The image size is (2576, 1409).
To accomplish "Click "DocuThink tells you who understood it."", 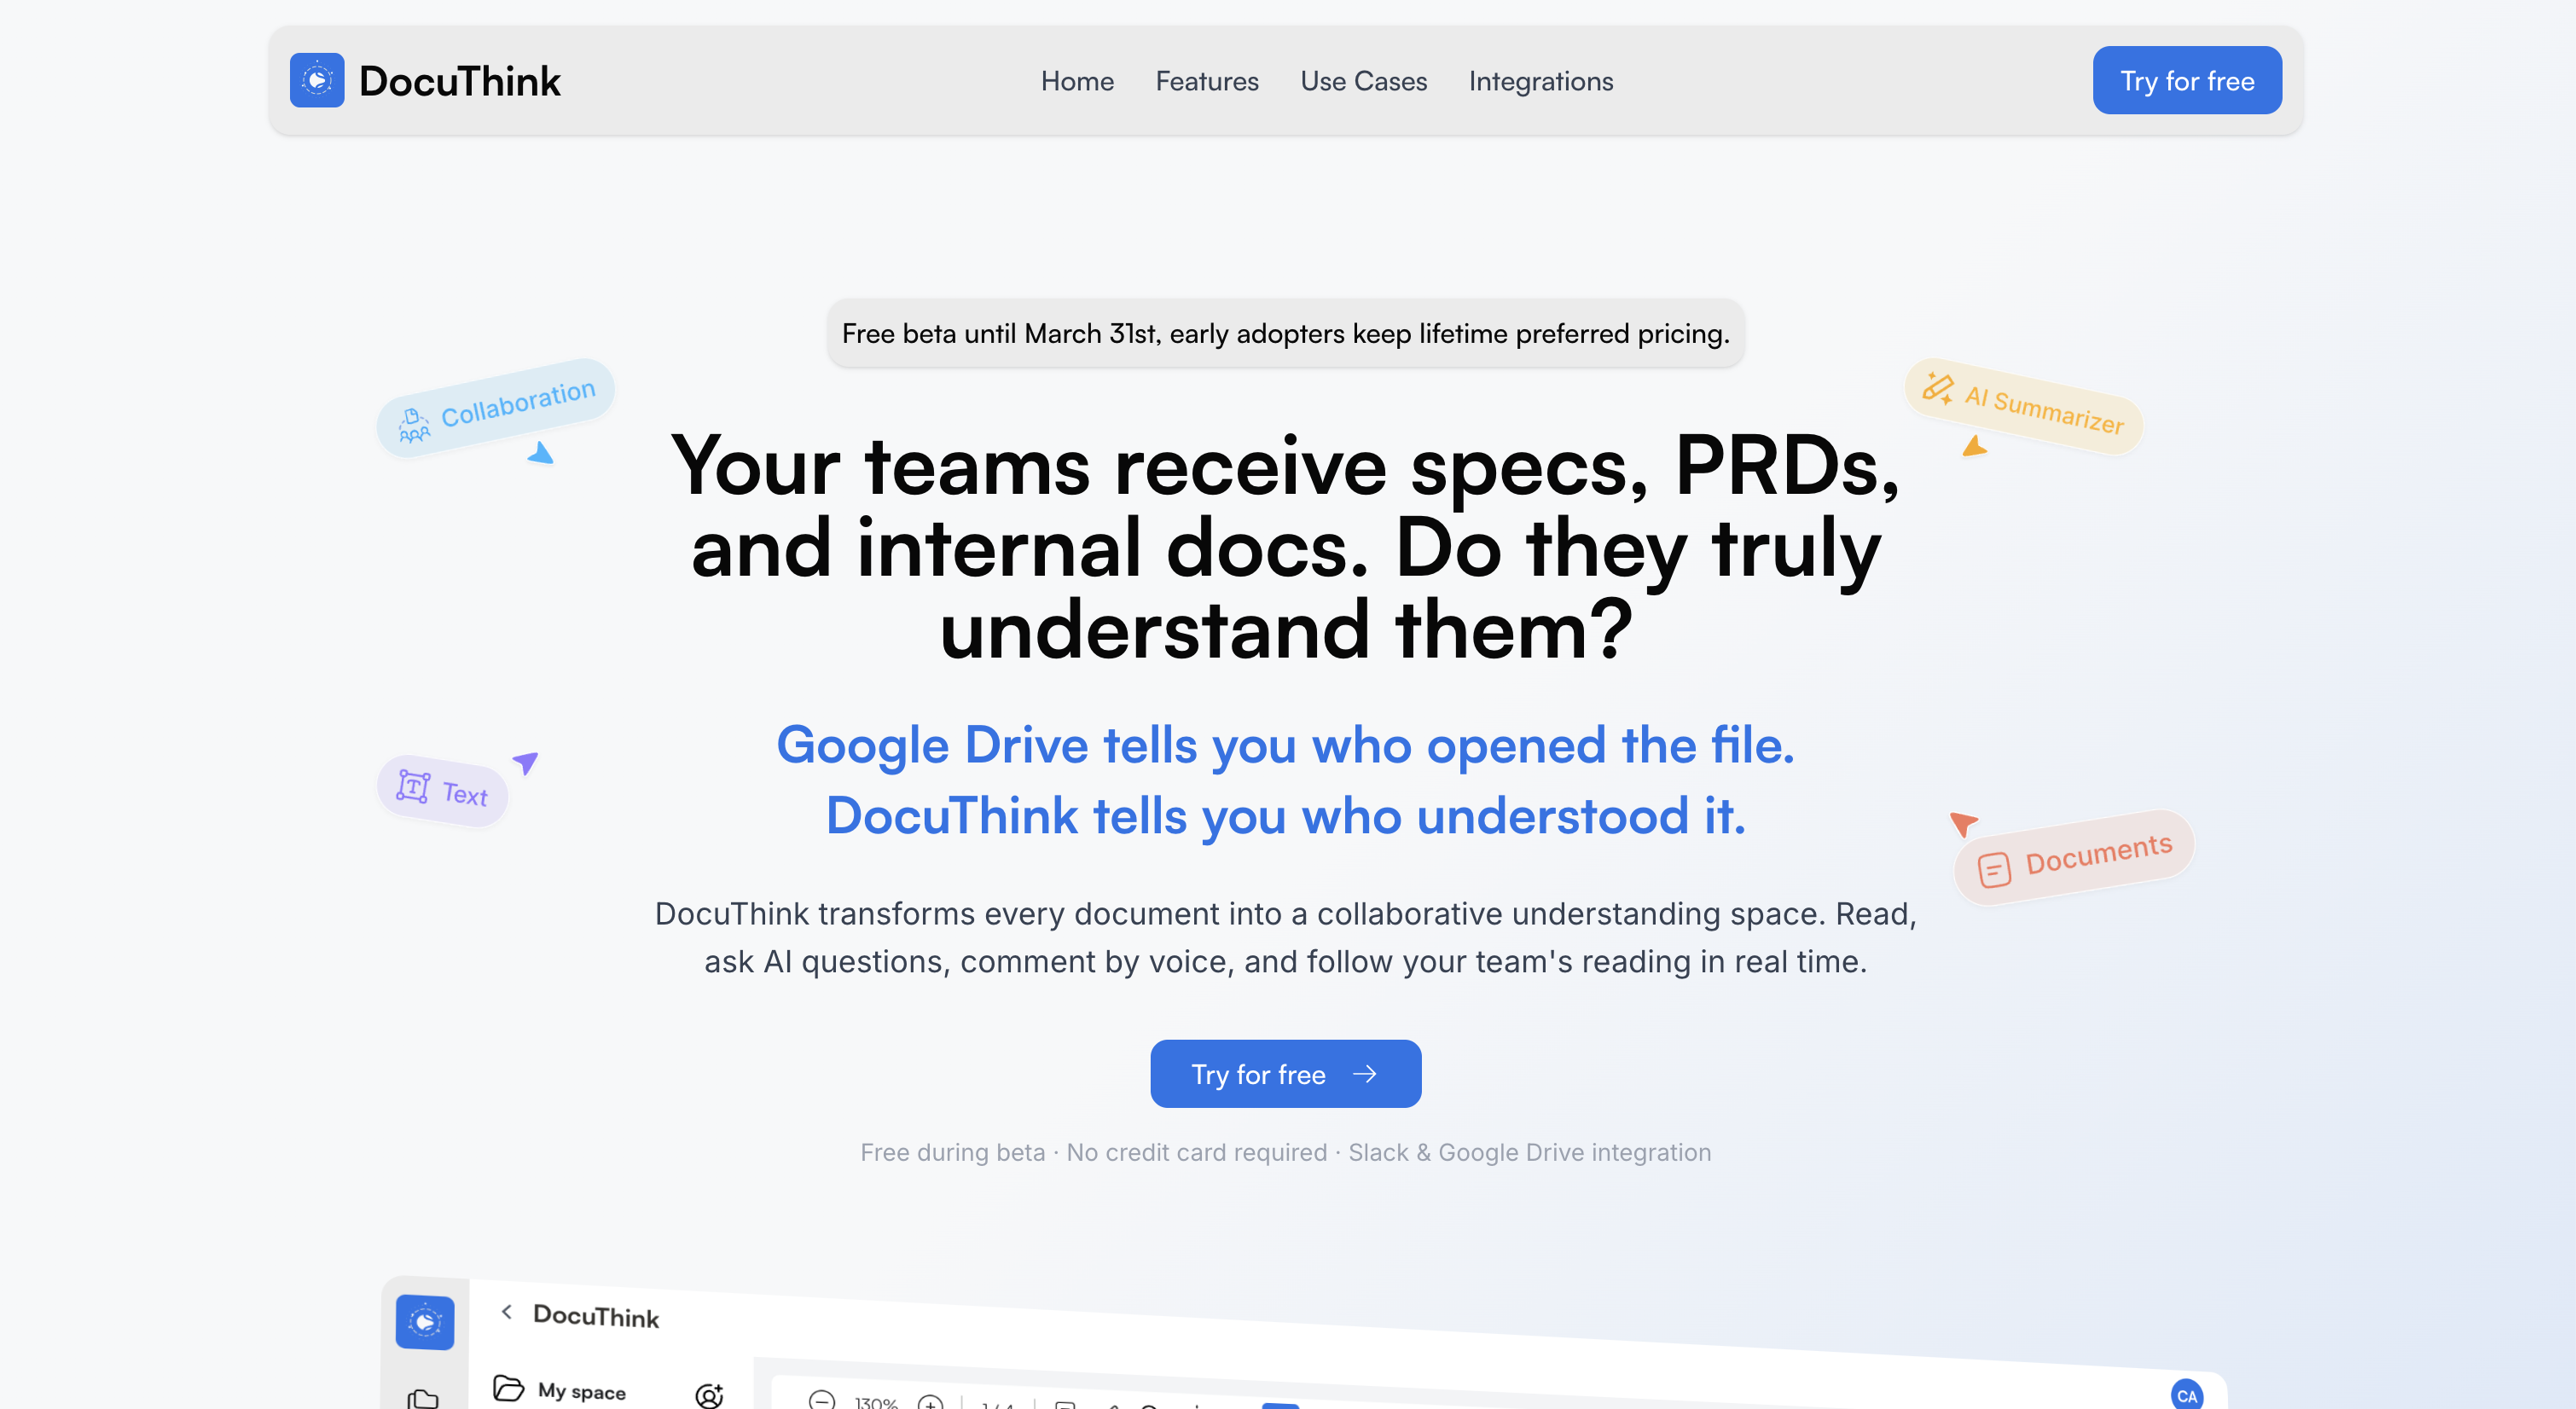I will click(1286, 815).
